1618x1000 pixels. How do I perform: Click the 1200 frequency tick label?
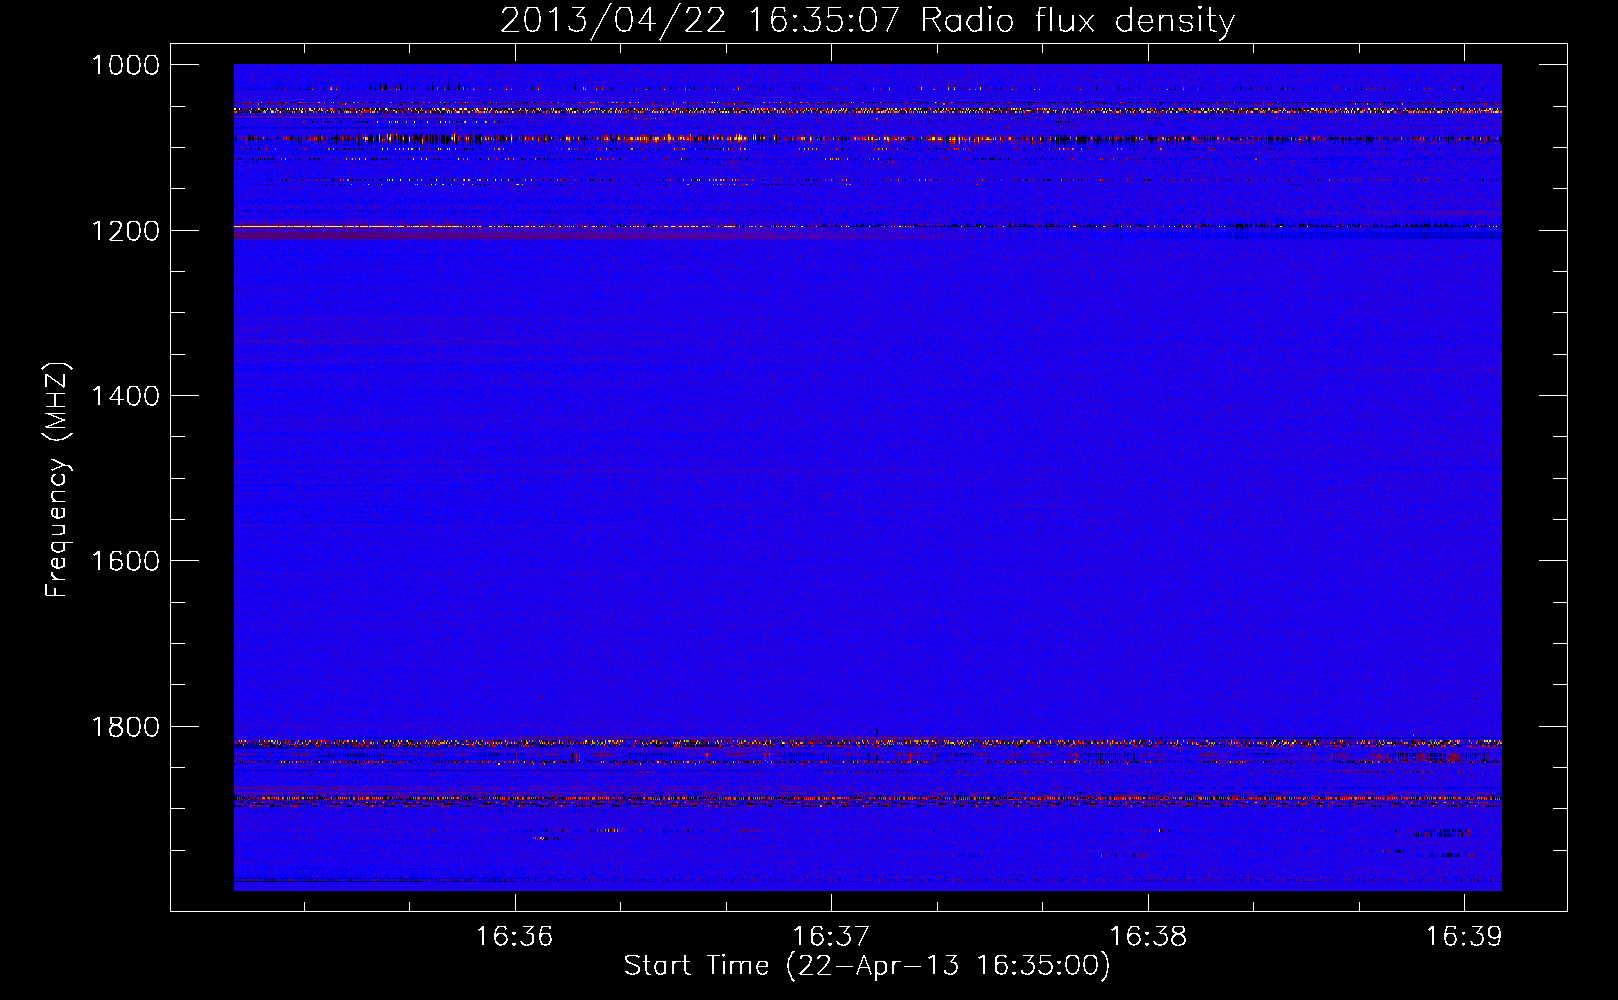coord(126,231)
